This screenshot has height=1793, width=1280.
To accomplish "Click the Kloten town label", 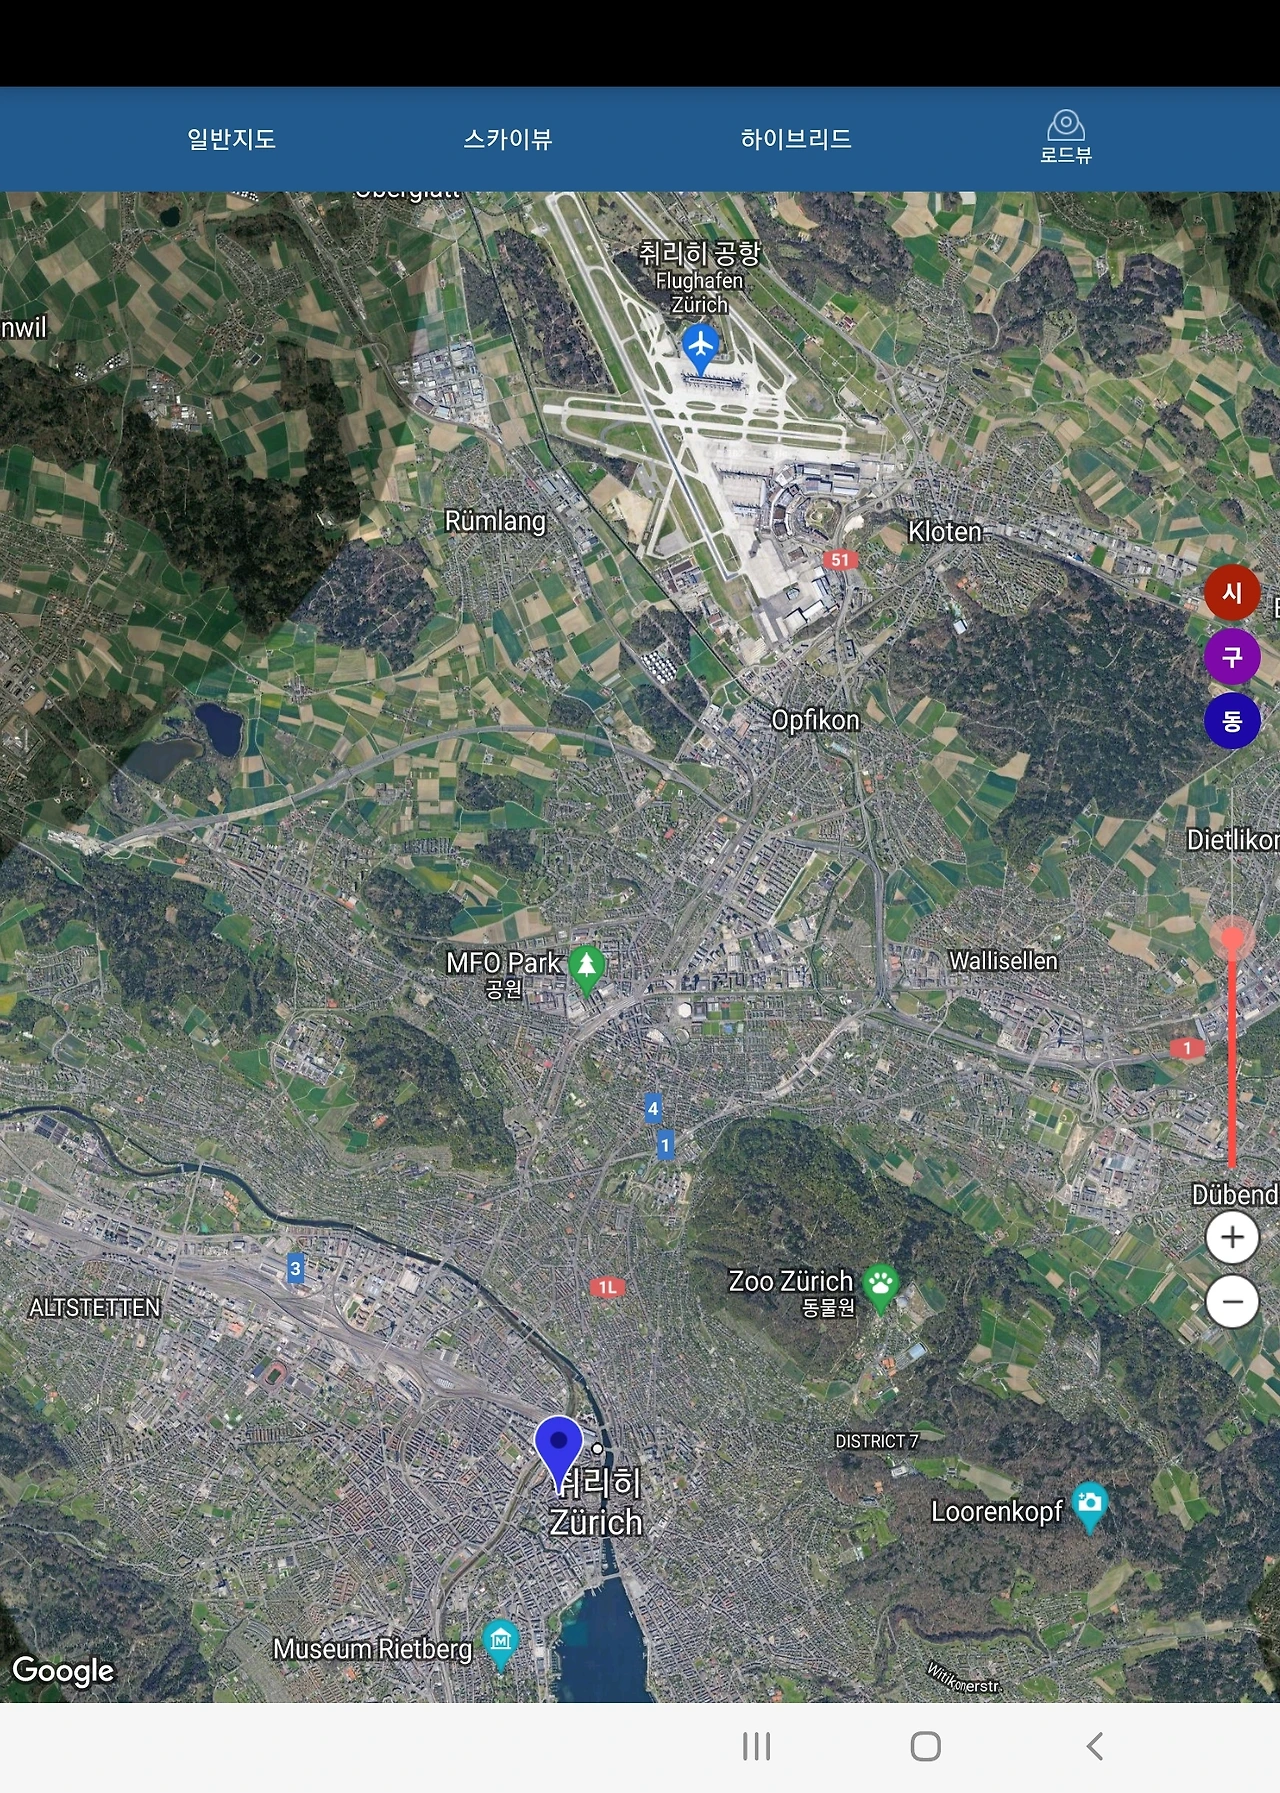I will (x=944, y=532).
